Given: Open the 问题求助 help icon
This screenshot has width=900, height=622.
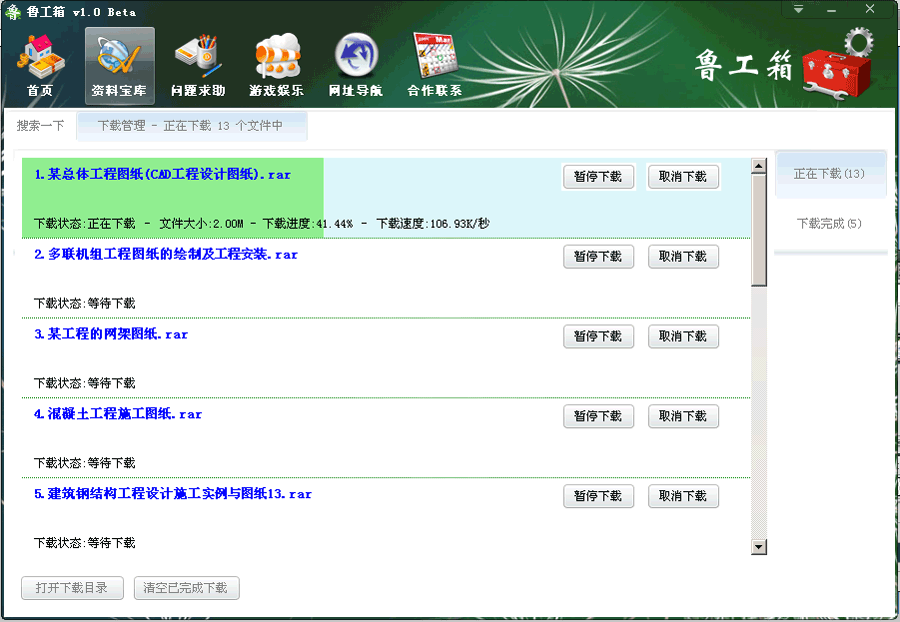Looking at the screenshot, I should pos(198,66).
